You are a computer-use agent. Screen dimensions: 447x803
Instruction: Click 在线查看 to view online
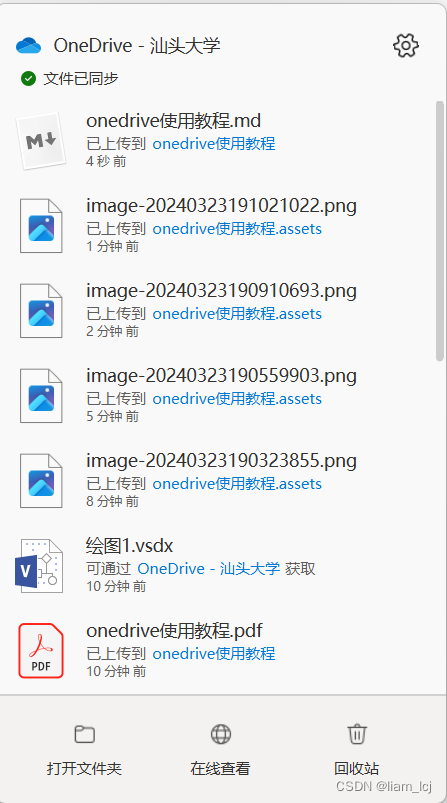pyautogui.click(x=221, y=749)
